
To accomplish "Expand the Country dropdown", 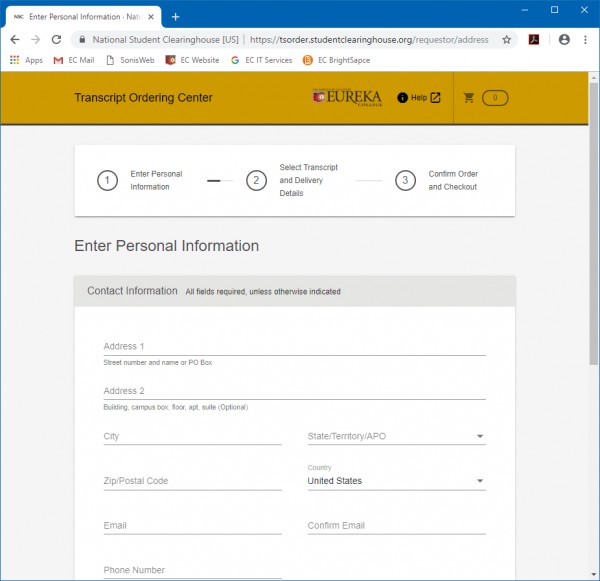I will pyautogui.click(x=396, y=481).
